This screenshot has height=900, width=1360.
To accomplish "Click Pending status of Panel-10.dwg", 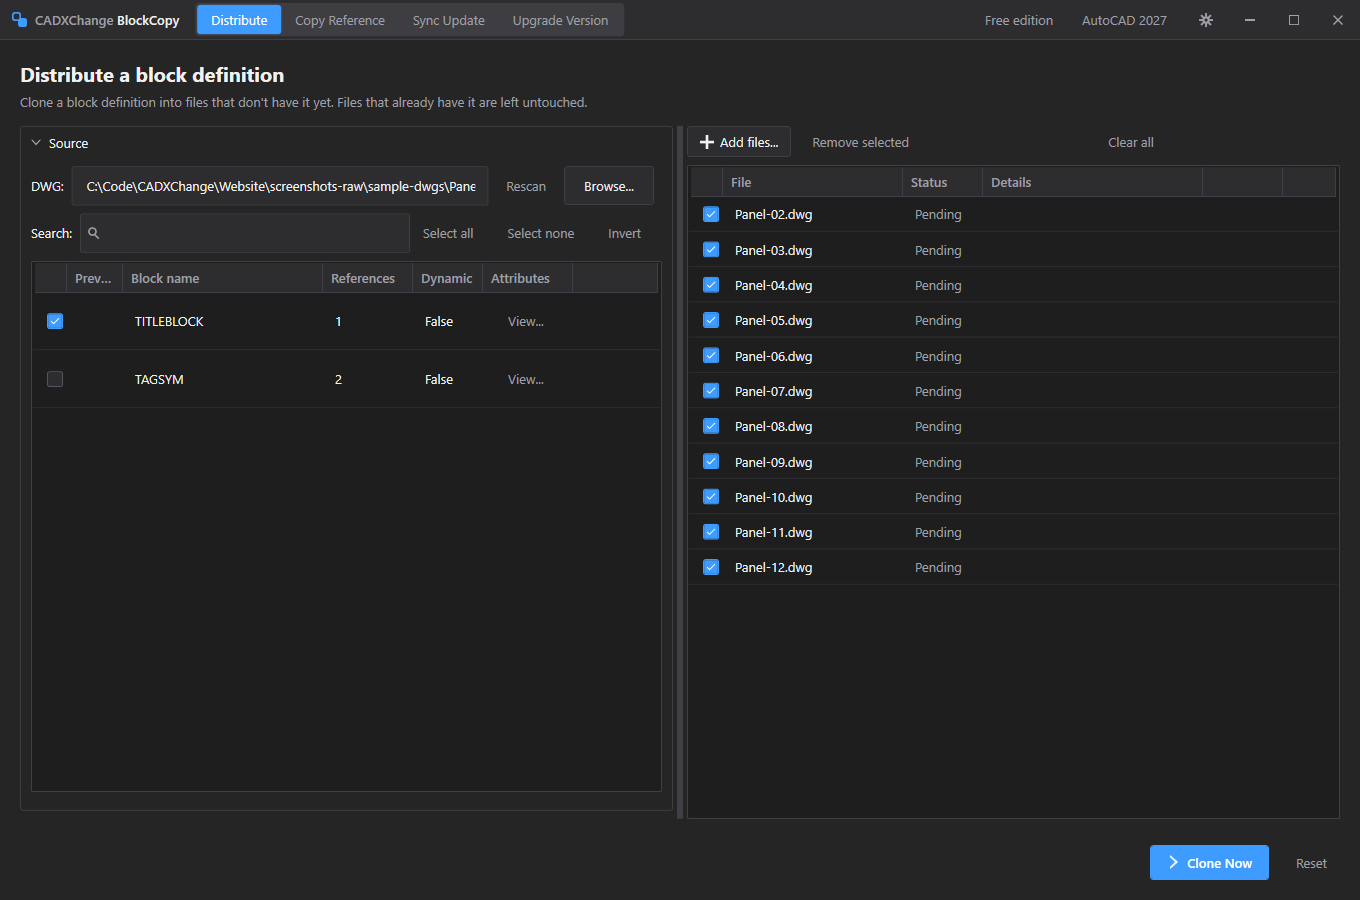I will (938, 497).
